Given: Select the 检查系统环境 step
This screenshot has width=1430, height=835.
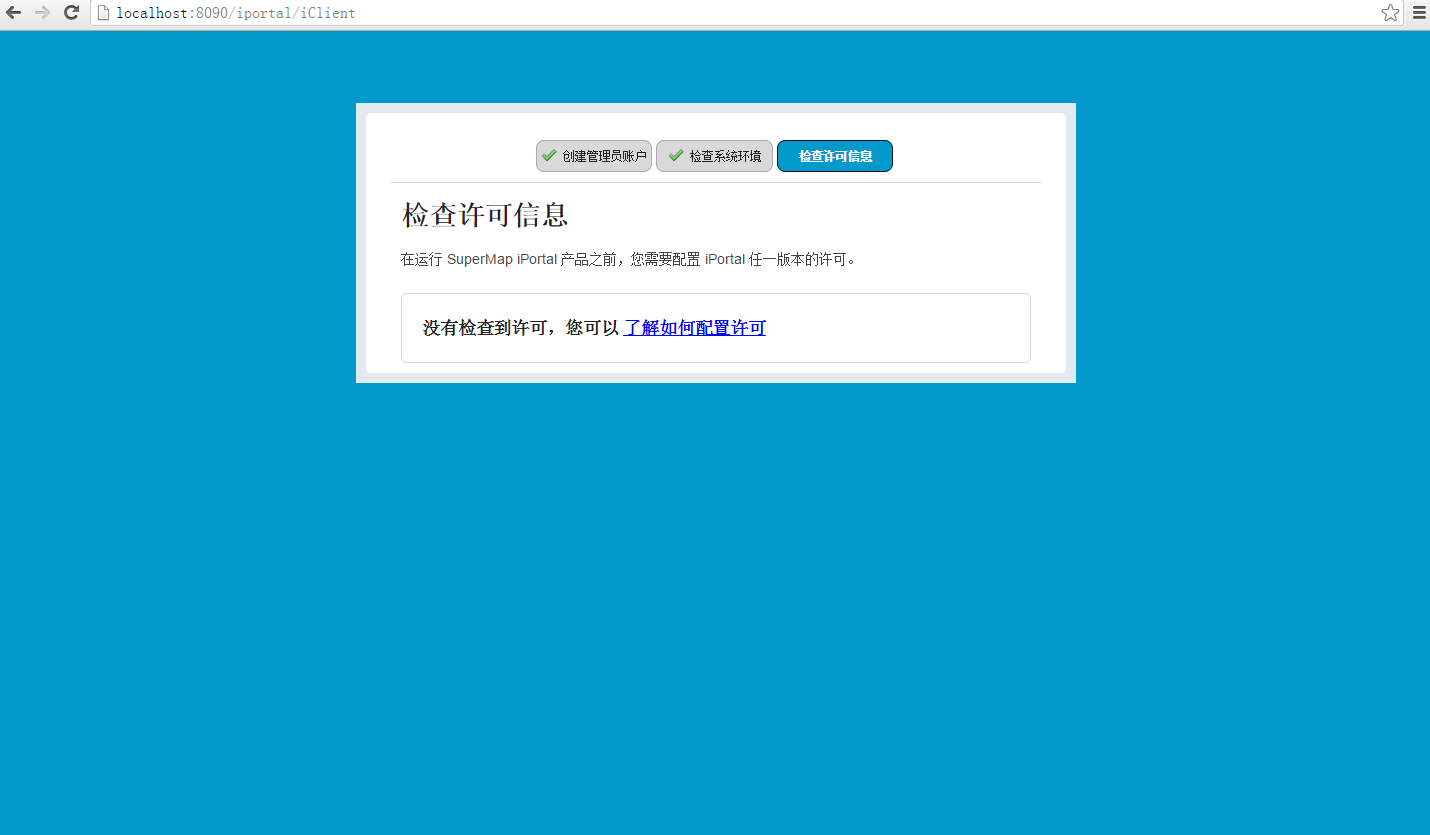Looking at the screenshot, I should pyautogui.click(x=714, y=156).
